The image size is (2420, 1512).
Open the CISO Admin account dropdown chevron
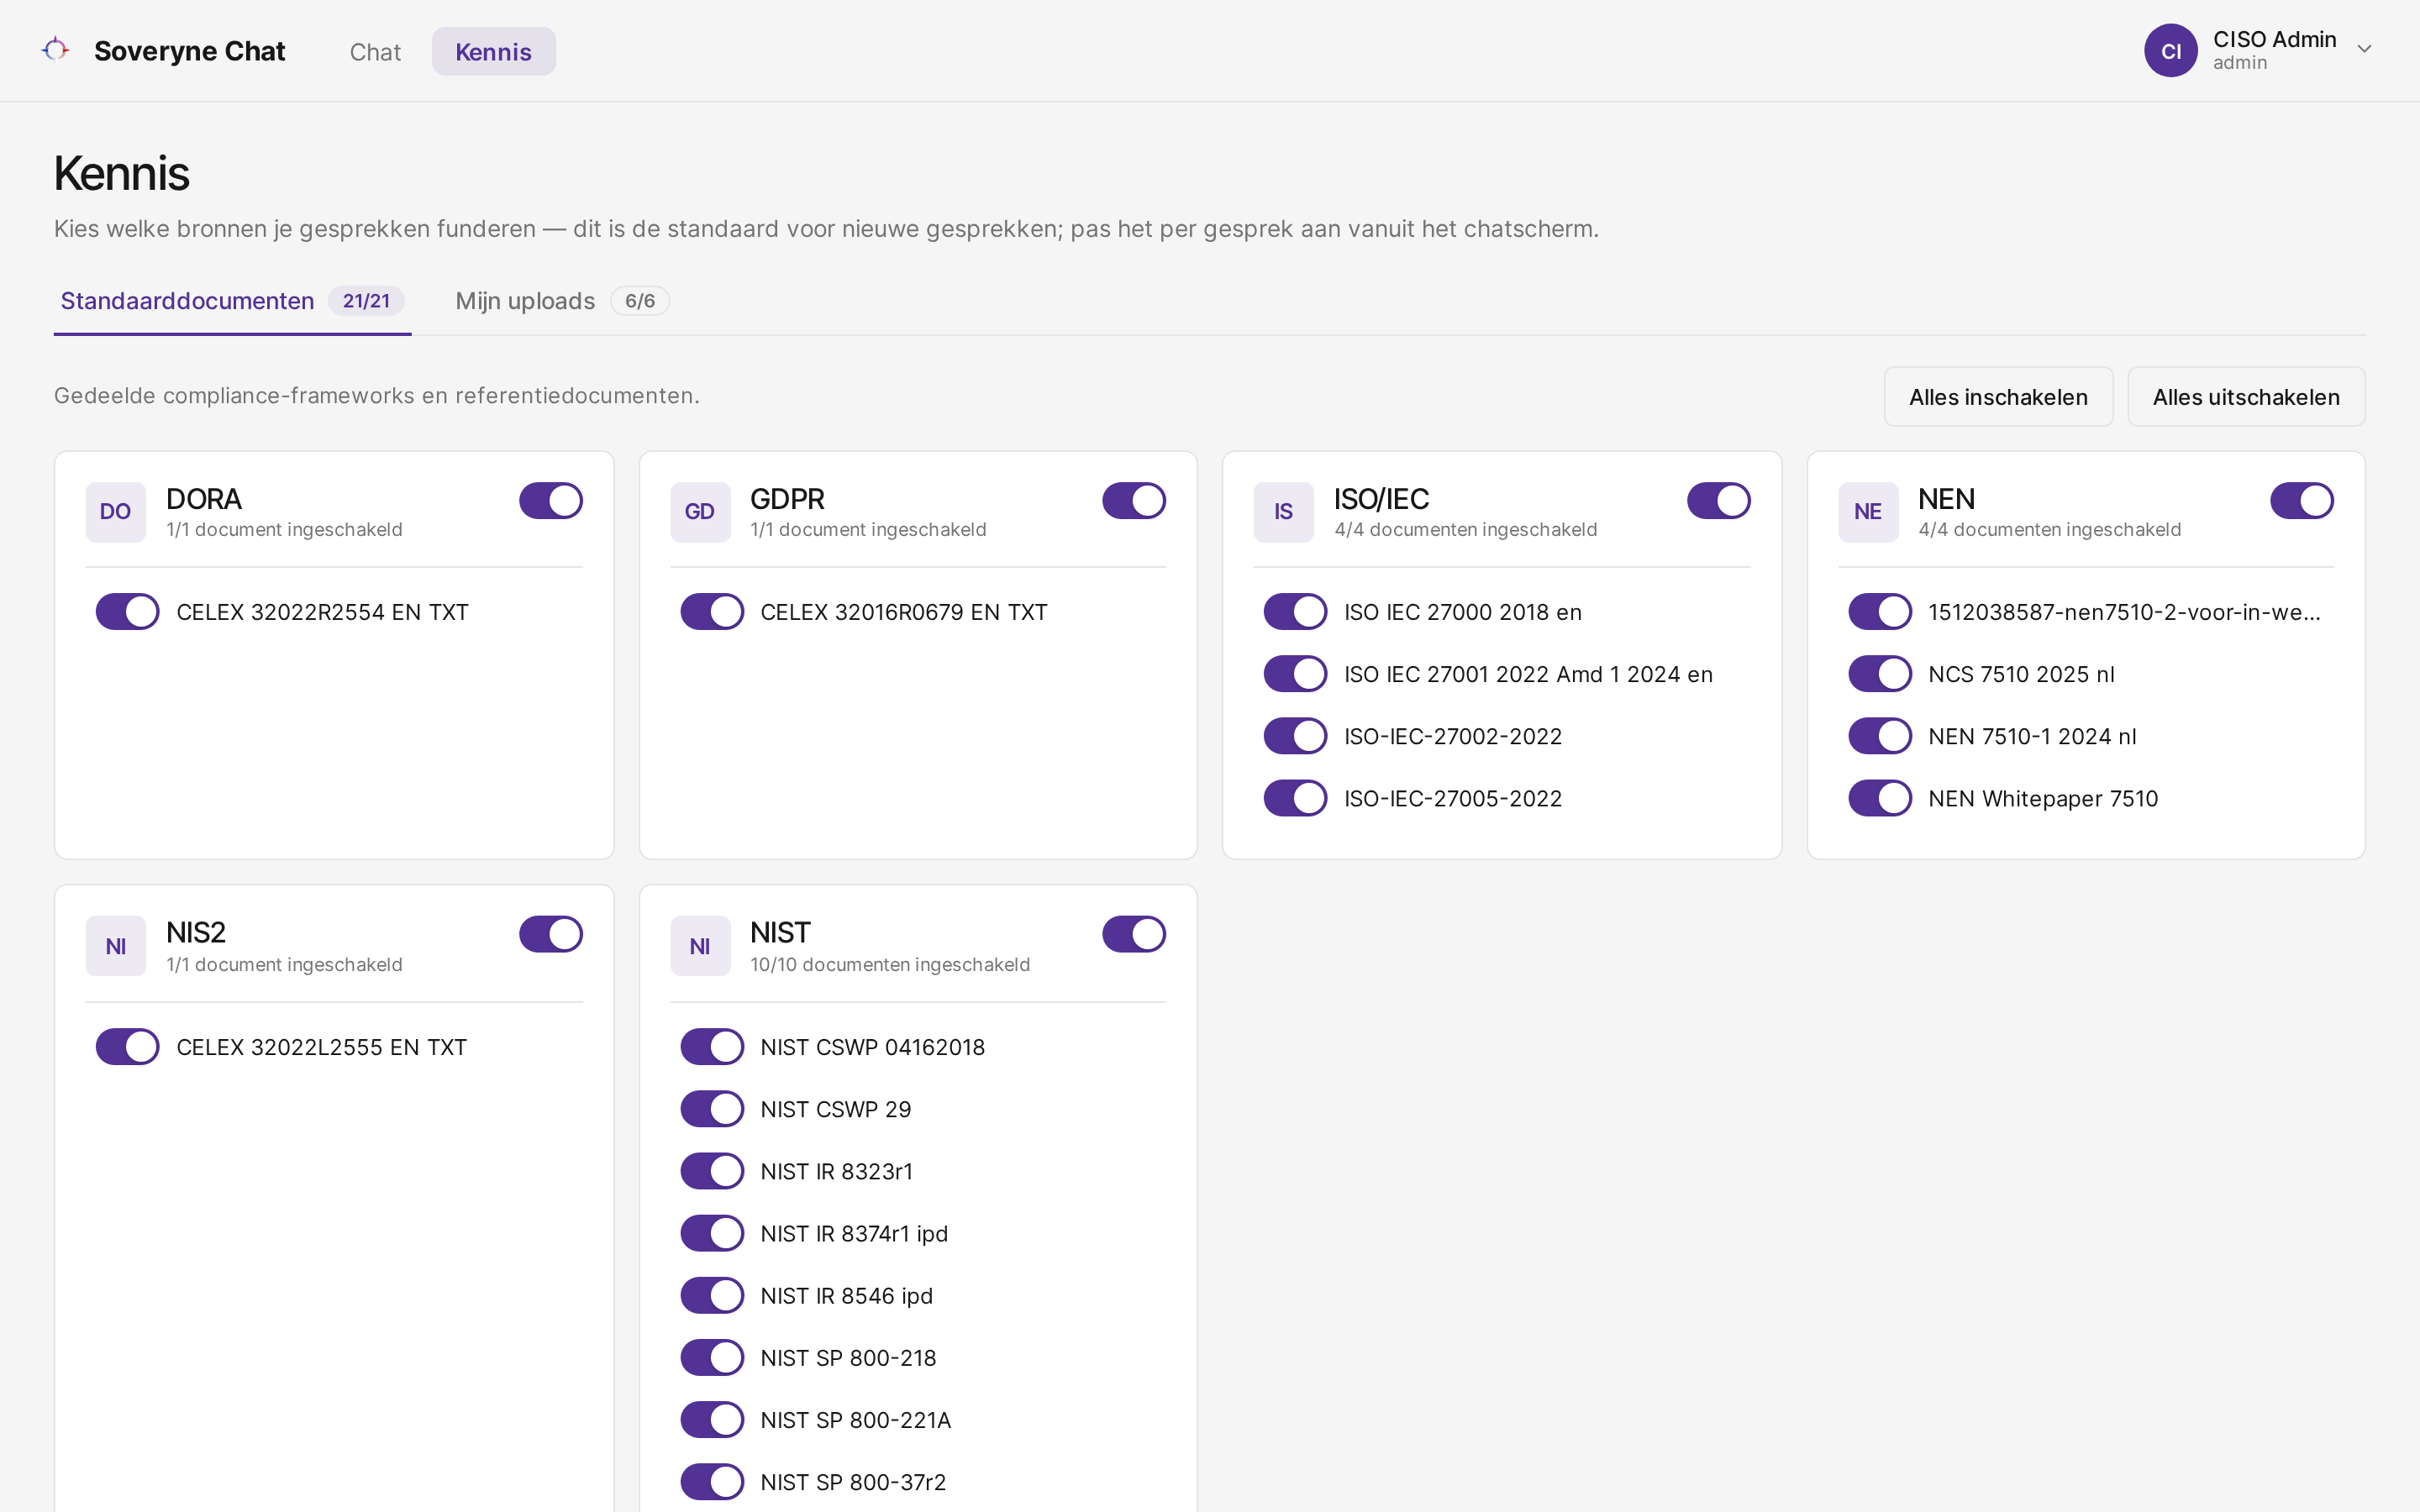coord(2364,50)
